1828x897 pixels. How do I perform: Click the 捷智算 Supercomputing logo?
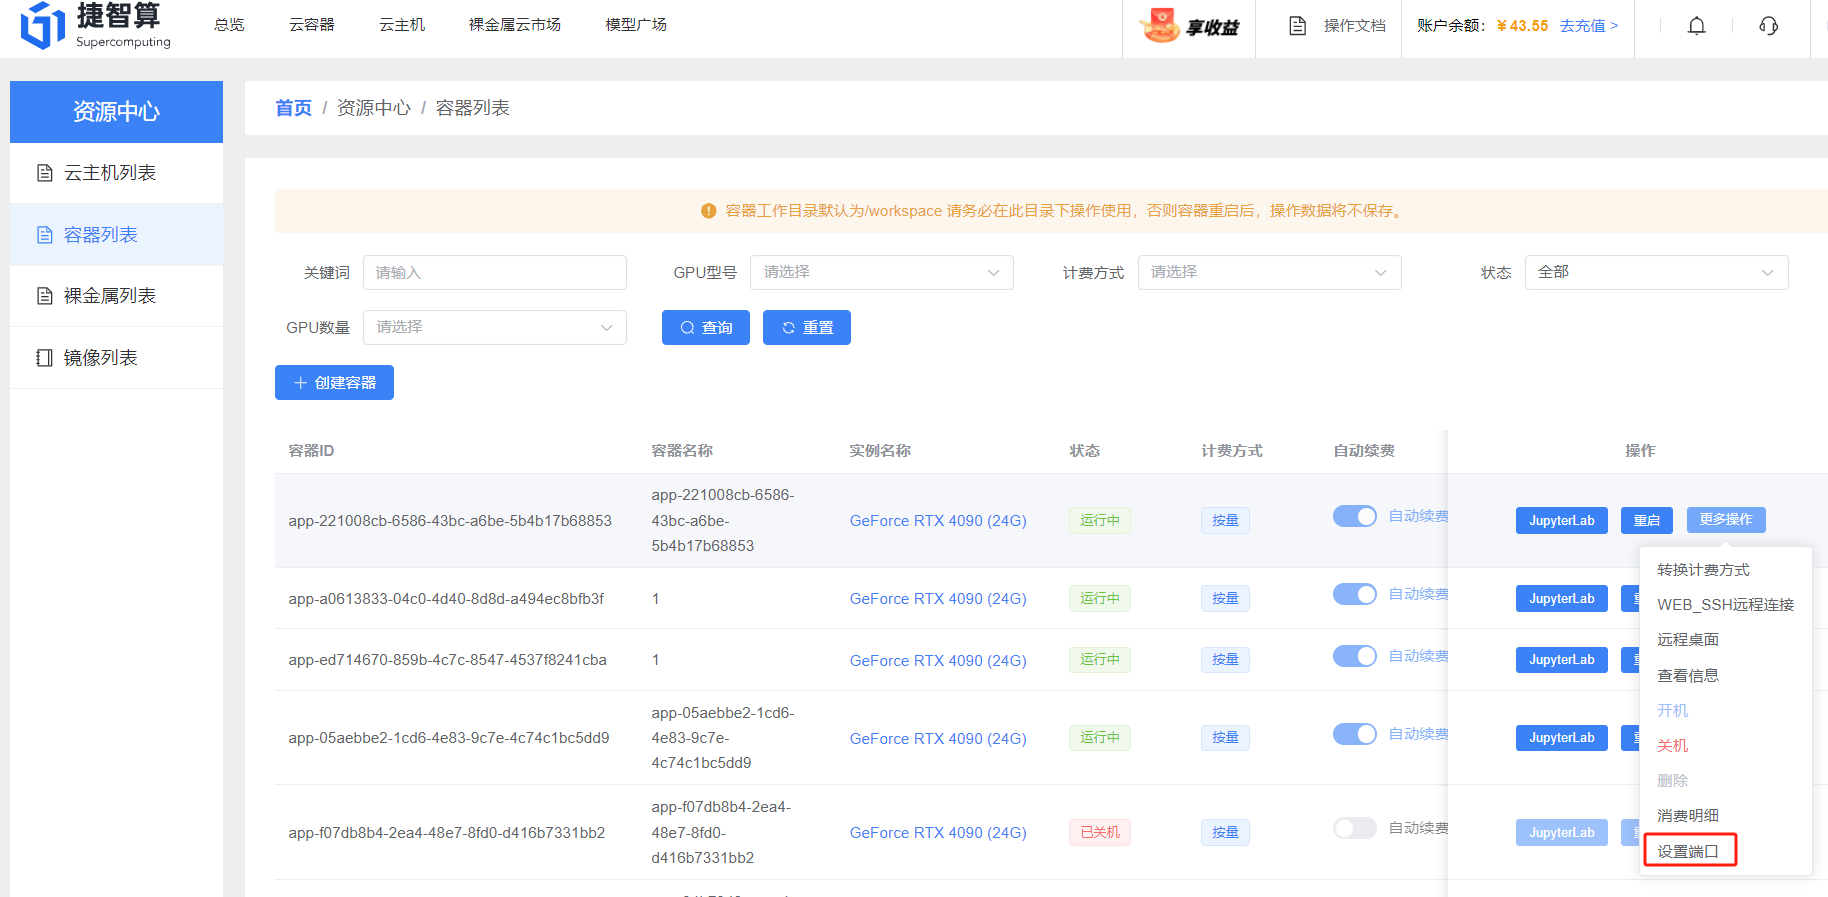click(x=96, y=25)
